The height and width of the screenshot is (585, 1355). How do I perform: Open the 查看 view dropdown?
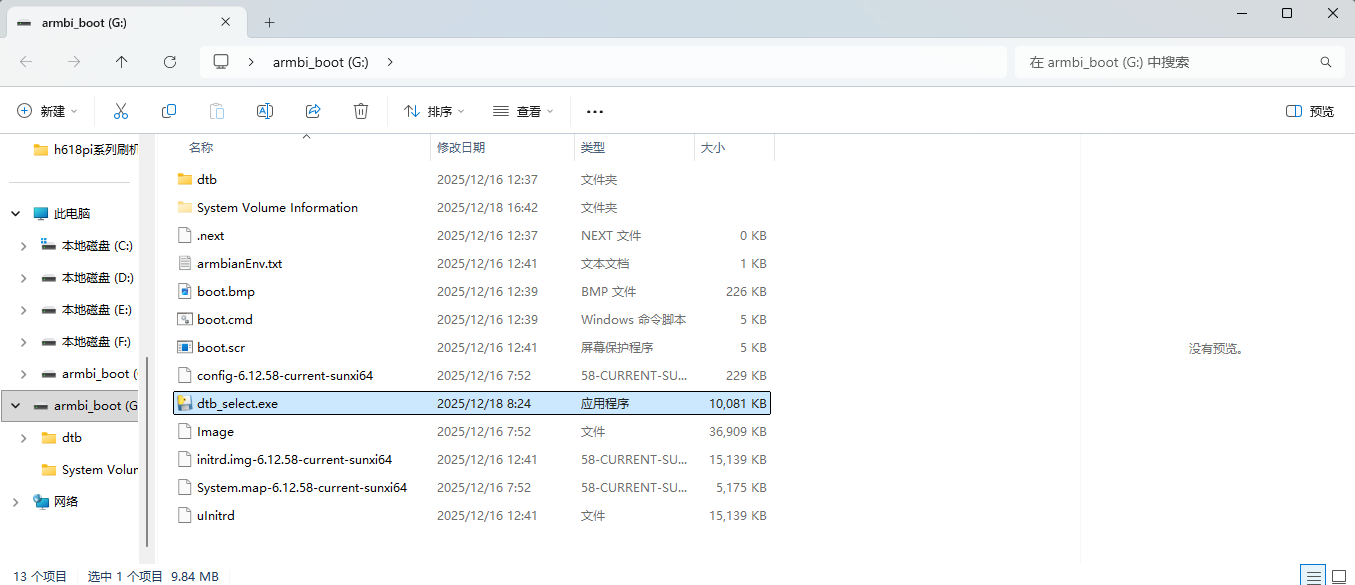pos(523,111)
